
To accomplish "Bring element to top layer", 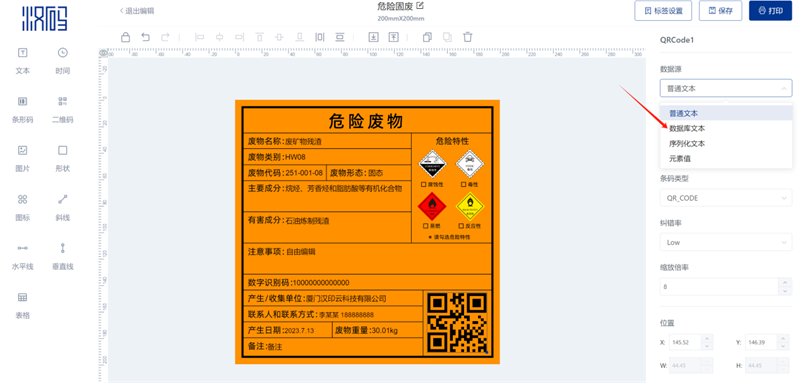I will click(393, 37).
